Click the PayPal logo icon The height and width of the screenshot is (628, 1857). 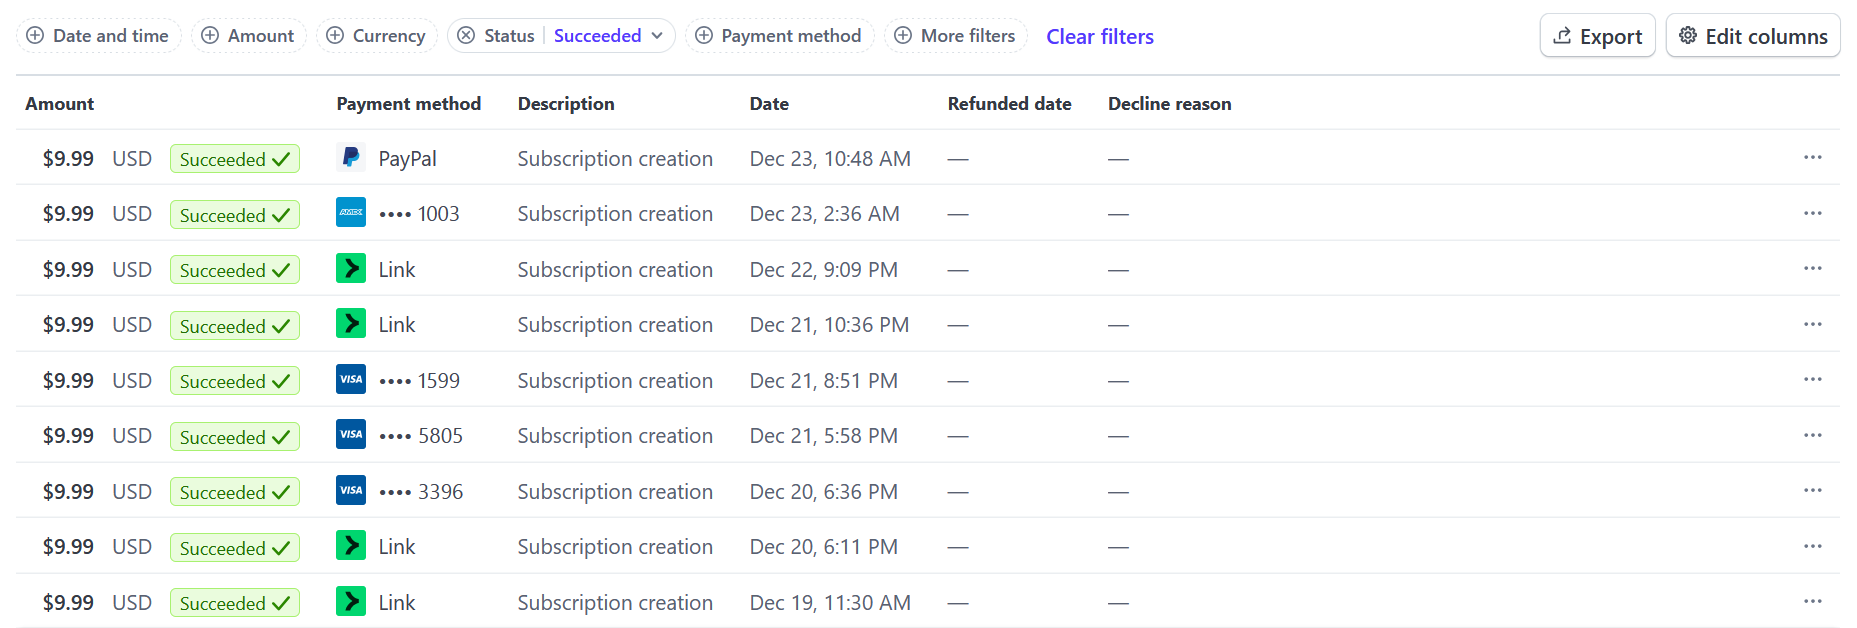click(x=351, y=158)
